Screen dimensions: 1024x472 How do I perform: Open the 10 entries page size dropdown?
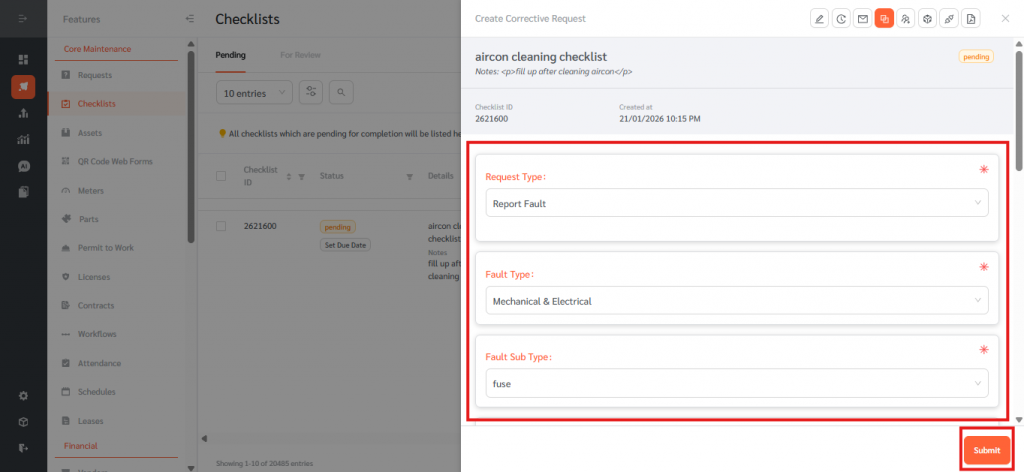click(x=254, y=93)
